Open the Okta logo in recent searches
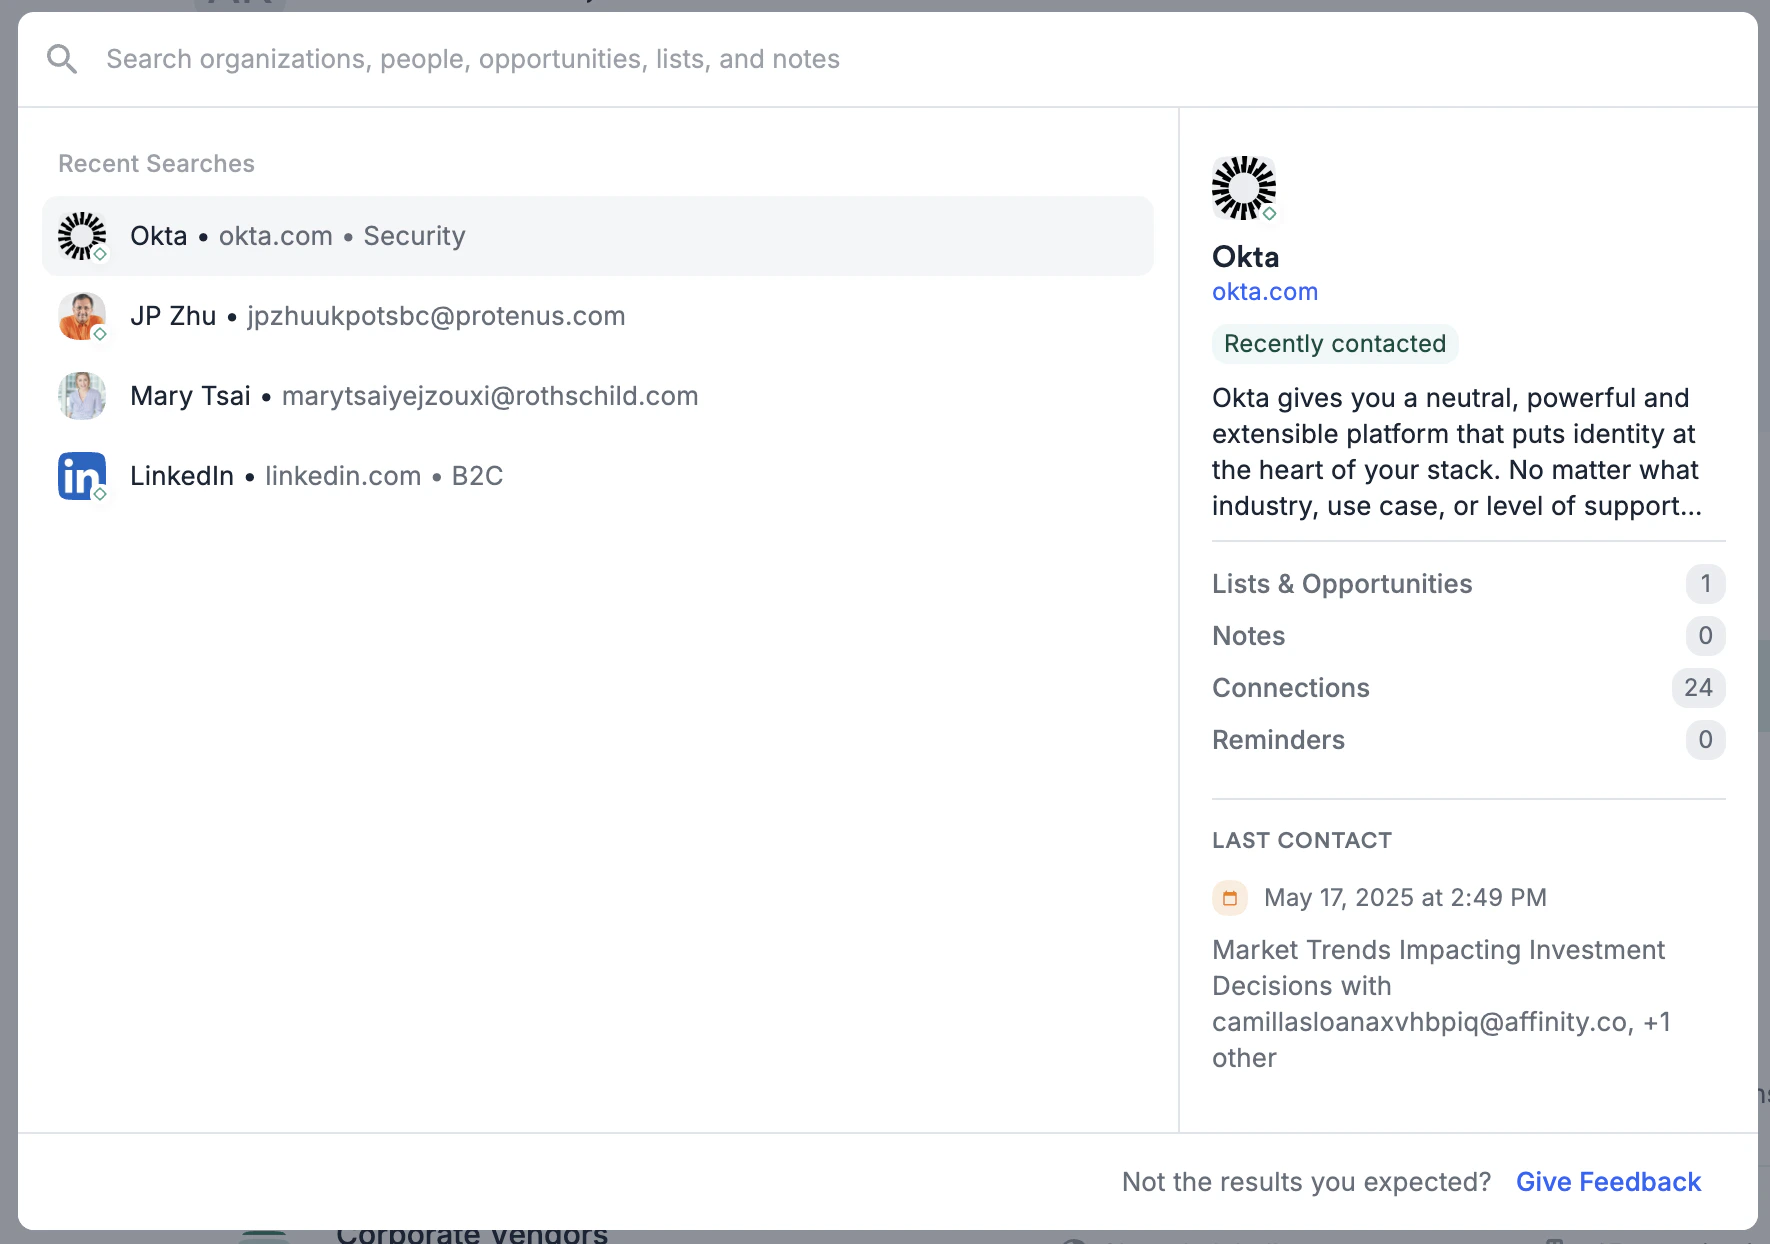The width and height of the screenshot is (1770, 1244). [82, 236]
